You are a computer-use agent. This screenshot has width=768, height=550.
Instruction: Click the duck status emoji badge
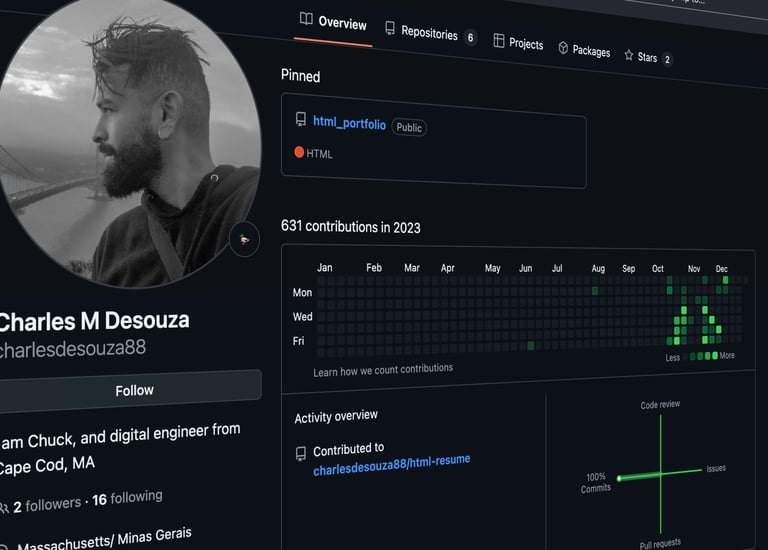(x=244, y=239)
